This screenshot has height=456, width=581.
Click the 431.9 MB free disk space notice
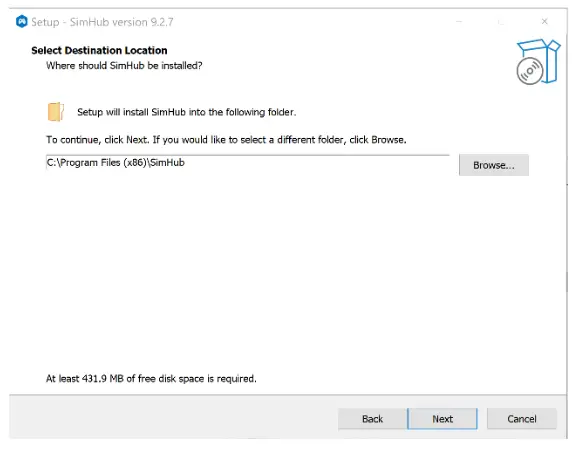(x=151, y=379)
